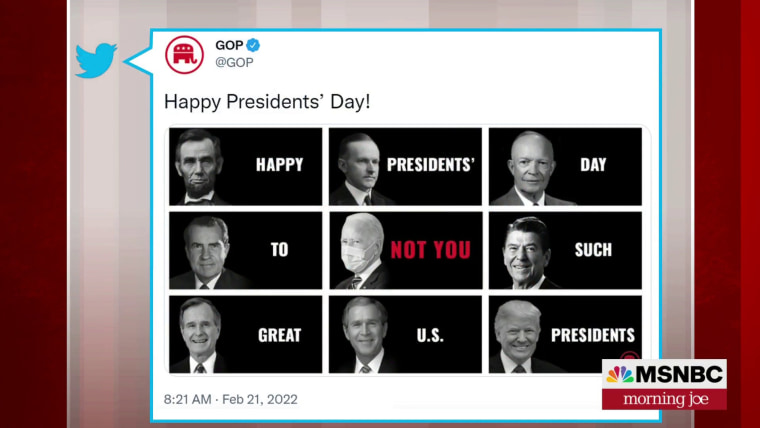
Task: Click the 8:21 AM timestamp
Action: tap(187, 399)
